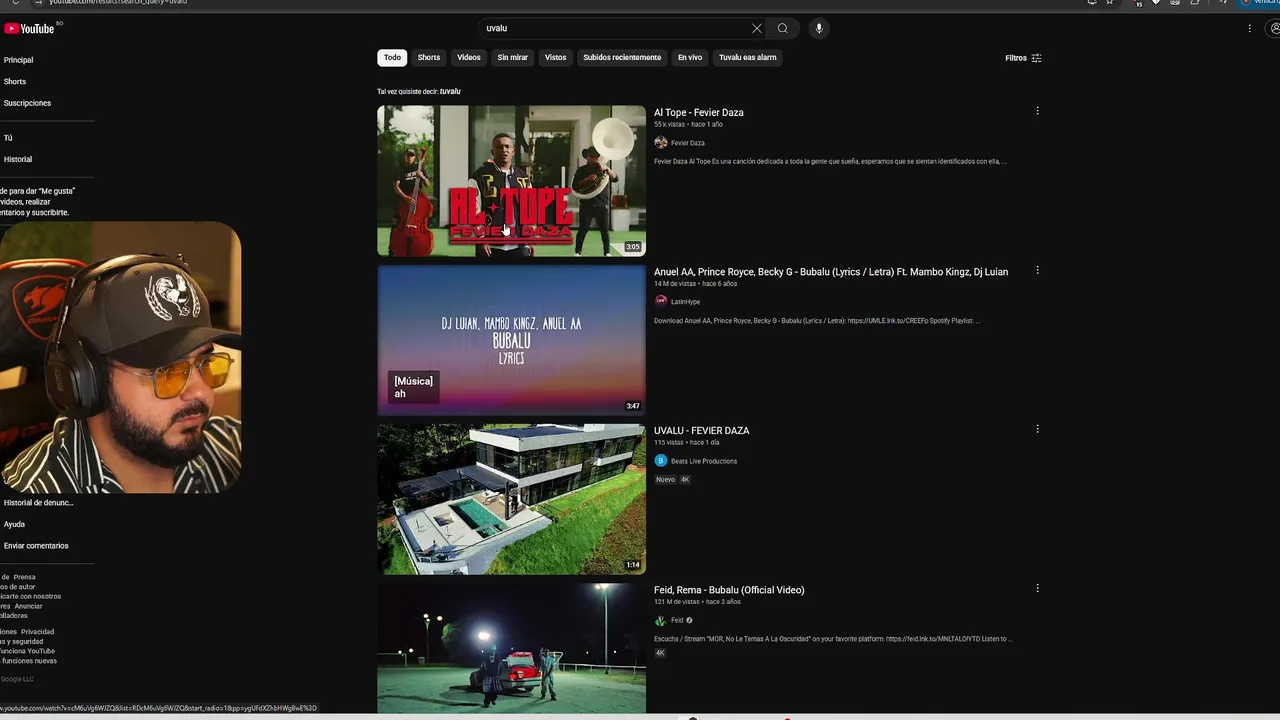
Task: Open Feid channel name link
Action: (677, 620)
